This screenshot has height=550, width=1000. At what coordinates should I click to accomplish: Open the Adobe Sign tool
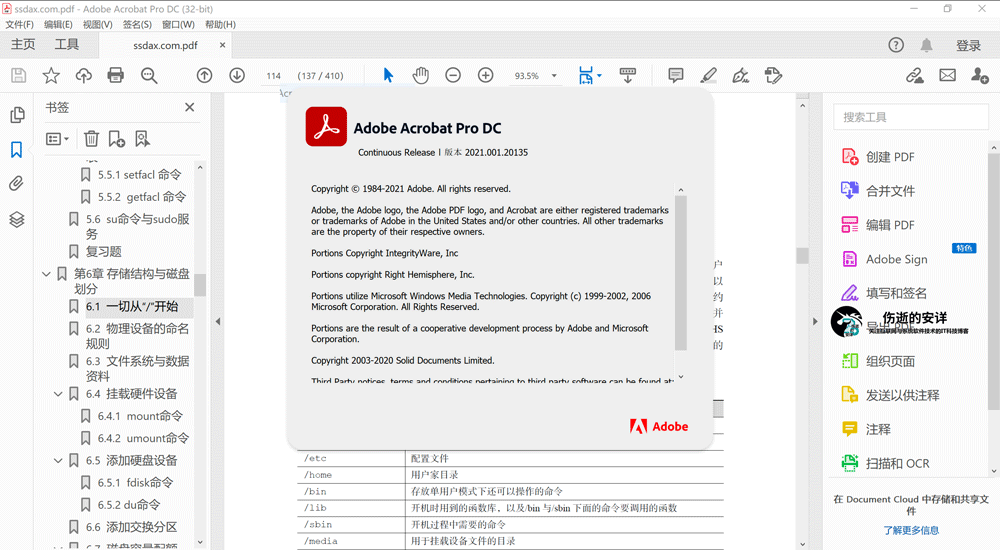point(897,259)
